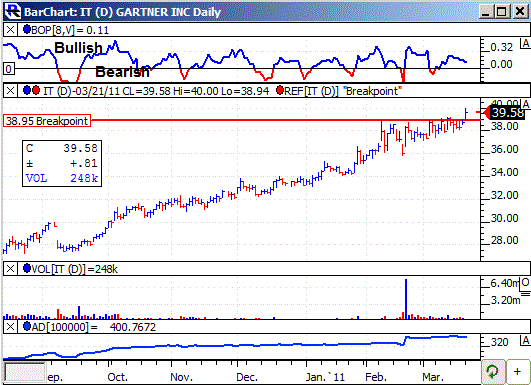Click the 0 zero-line marker in BOP pane

pyautogui.click(x=8, y=69)
